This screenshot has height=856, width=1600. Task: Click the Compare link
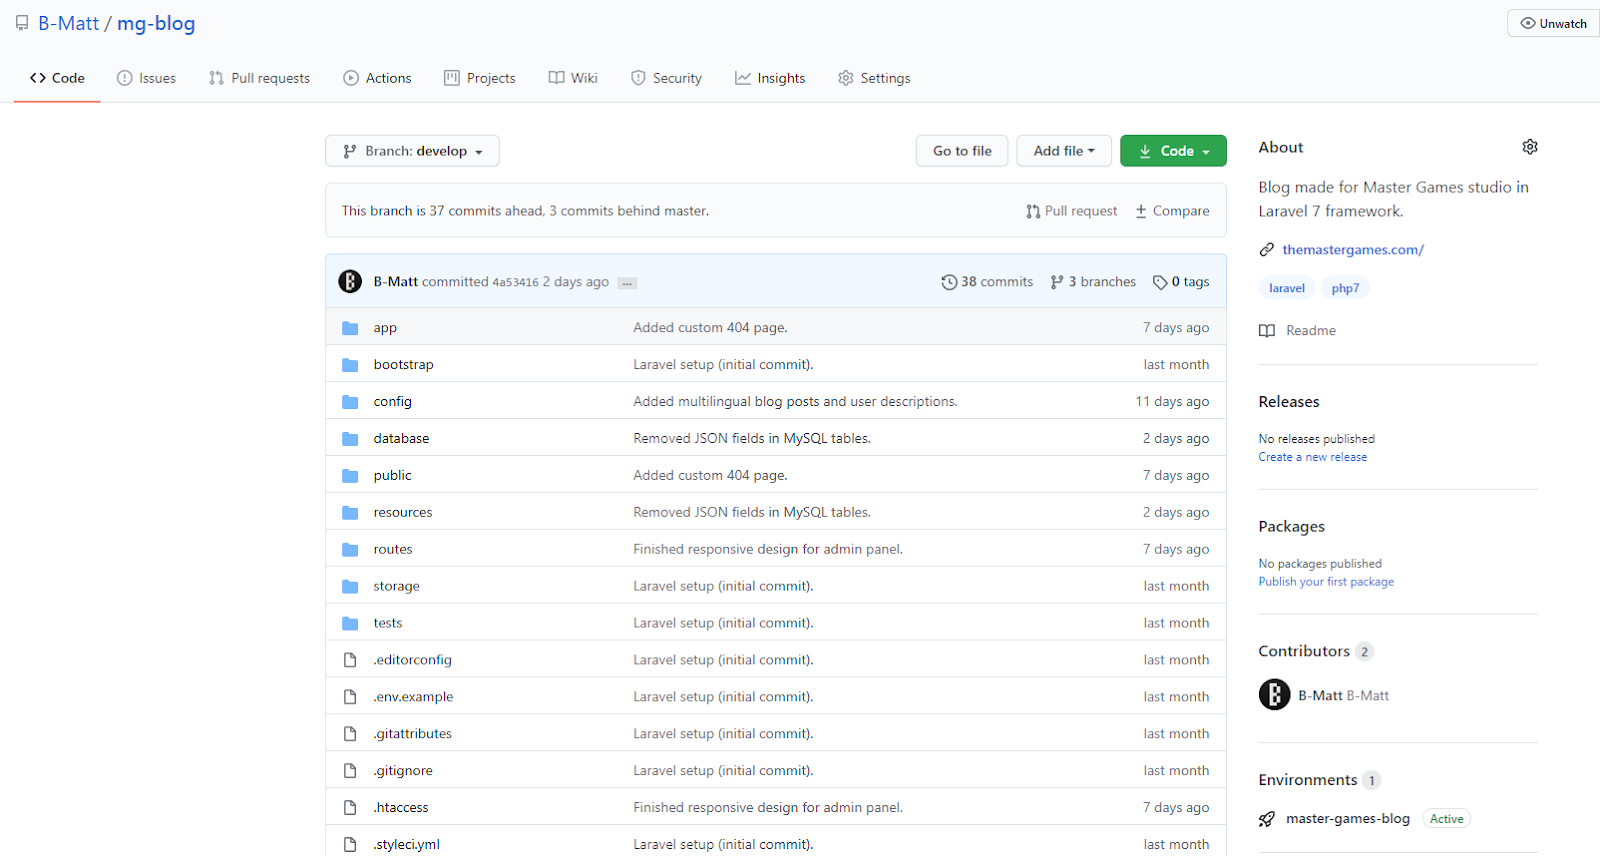(x=1172, y=211)
